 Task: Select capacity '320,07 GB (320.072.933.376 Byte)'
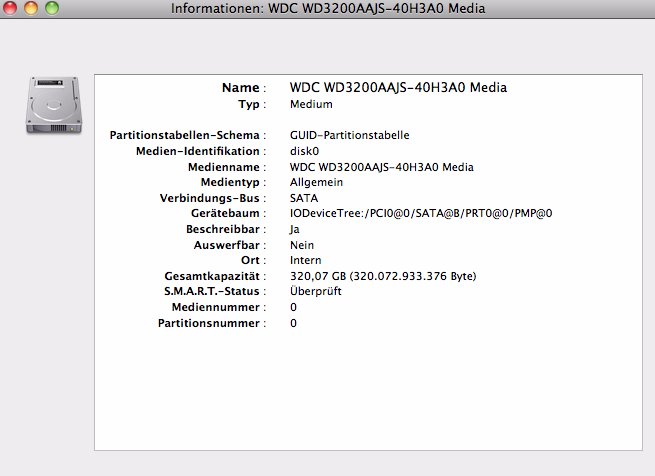(x=383, y=276)
